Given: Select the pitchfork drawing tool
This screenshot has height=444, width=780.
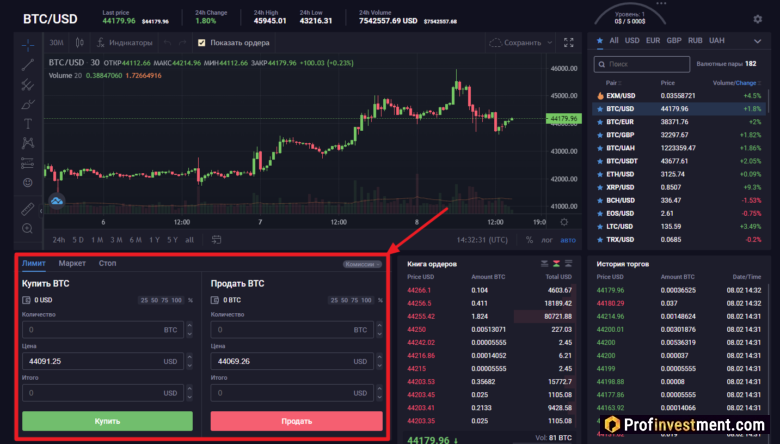Looking at the screenshot, I should pyautogui.click(x=28, y=85).
